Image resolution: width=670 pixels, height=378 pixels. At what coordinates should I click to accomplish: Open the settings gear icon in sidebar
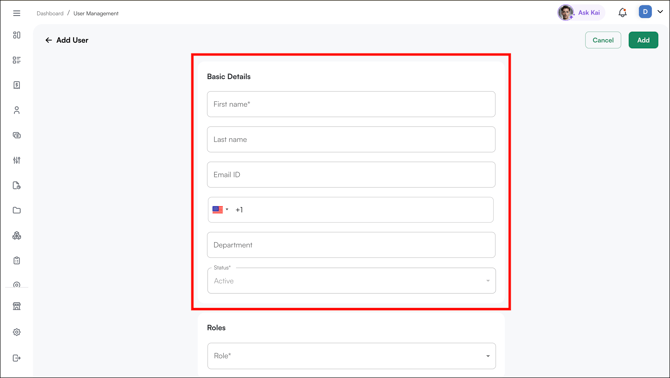point(17,332)
